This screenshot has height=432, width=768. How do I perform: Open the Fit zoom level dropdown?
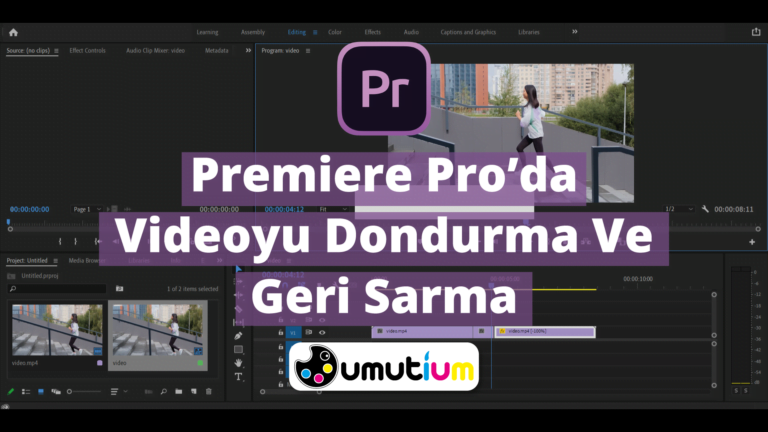333,209
